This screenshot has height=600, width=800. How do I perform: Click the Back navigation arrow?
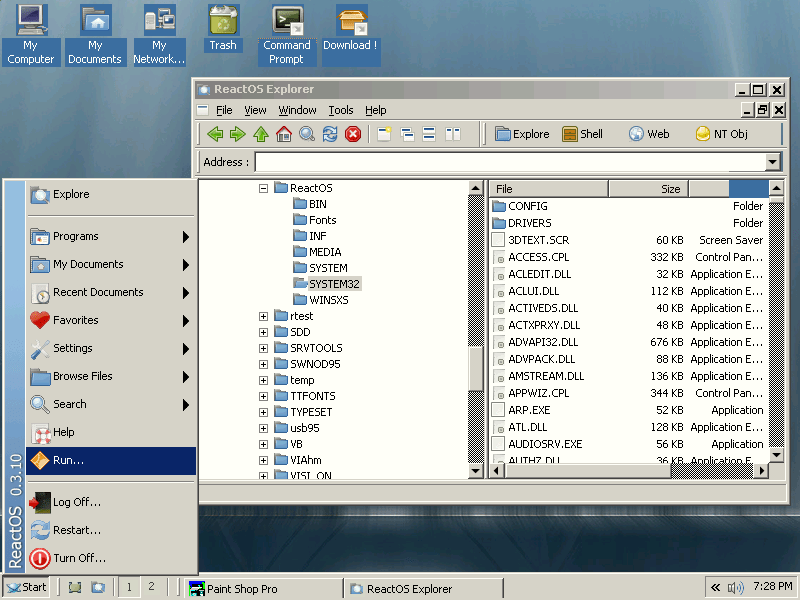(x=216, y=133)
